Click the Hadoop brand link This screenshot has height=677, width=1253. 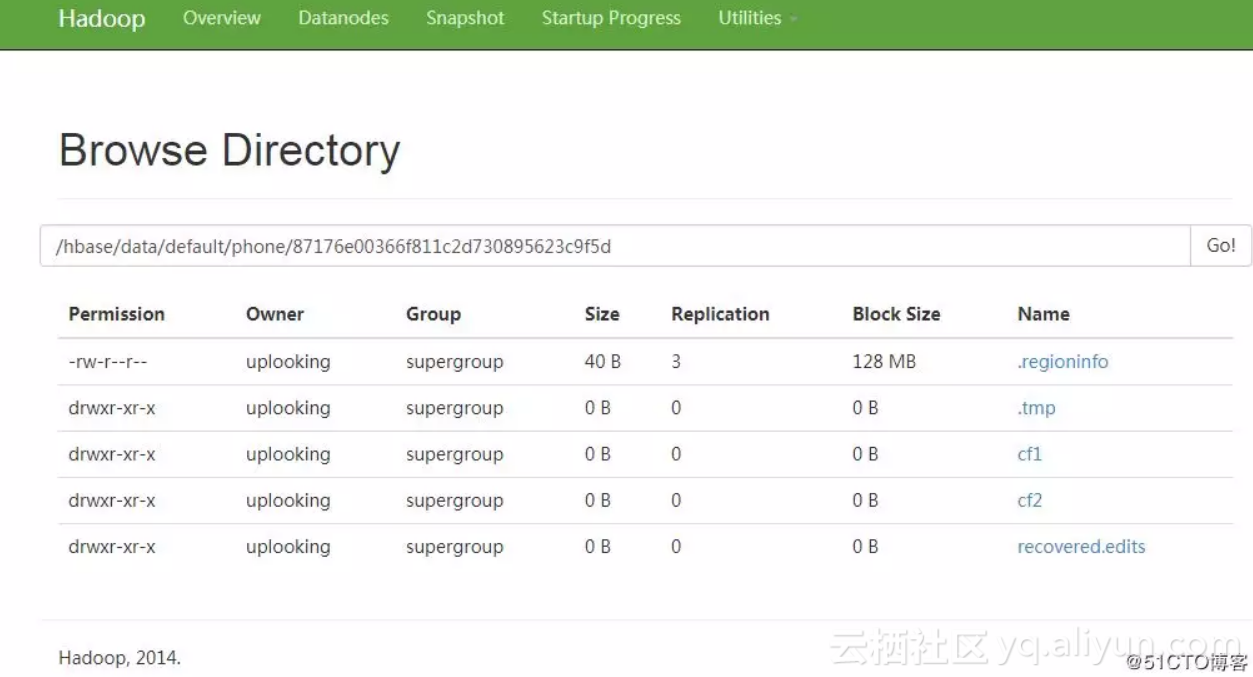point(102,19)
